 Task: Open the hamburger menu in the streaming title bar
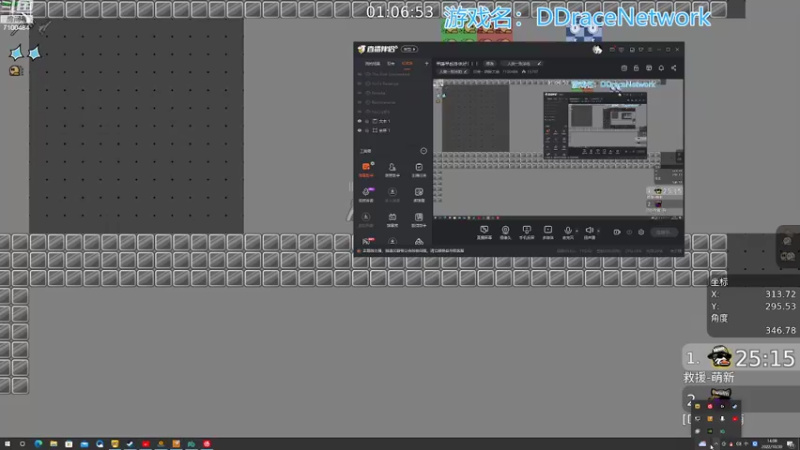[x=650, y=49]
